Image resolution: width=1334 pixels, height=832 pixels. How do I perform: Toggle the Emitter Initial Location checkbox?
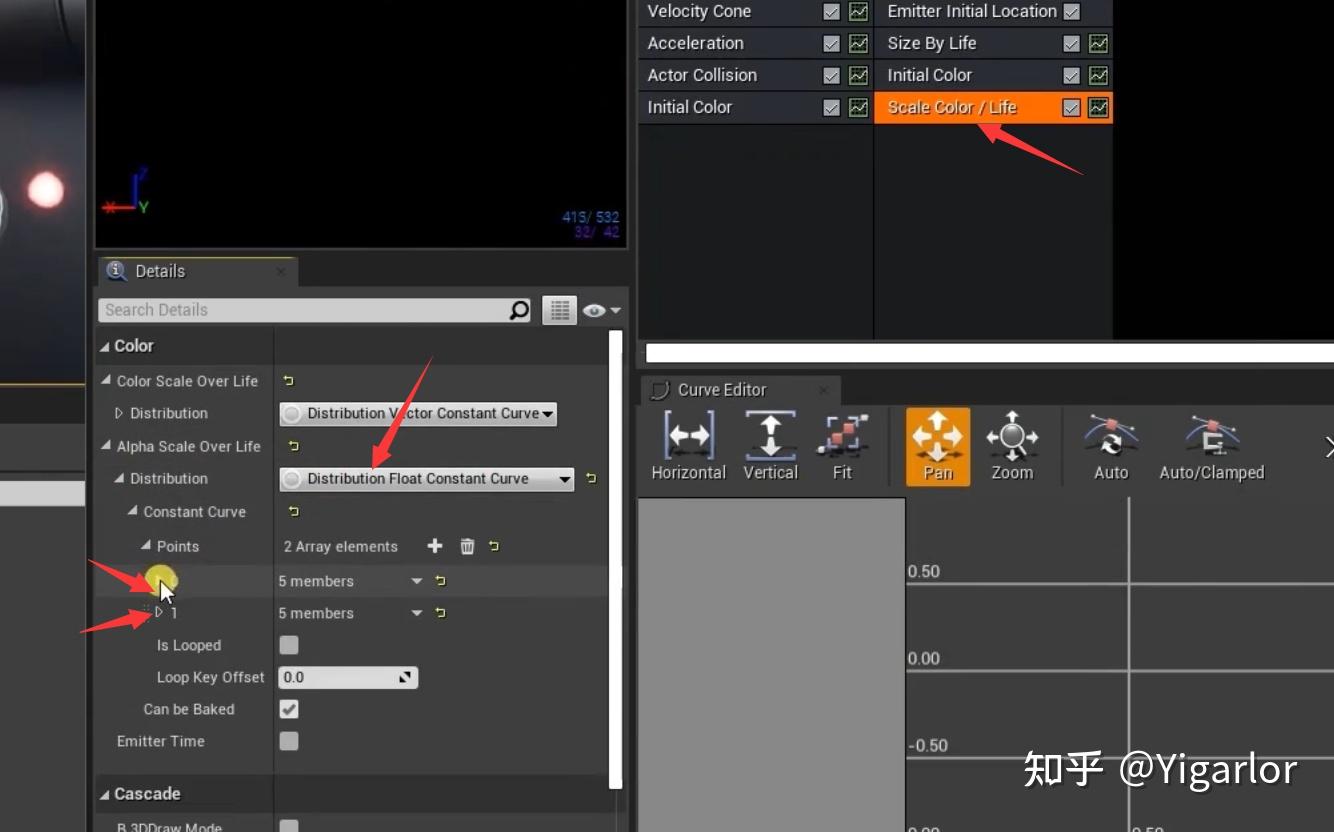pyautogui.click(x=1071, y=12)
